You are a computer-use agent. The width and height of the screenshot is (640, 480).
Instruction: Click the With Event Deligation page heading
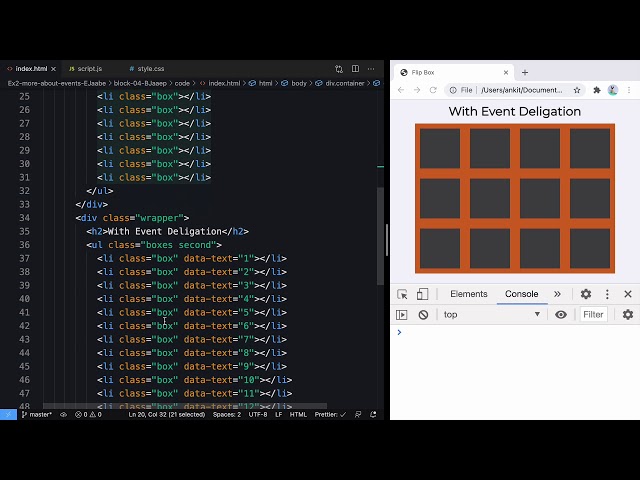tap(515, 111)
